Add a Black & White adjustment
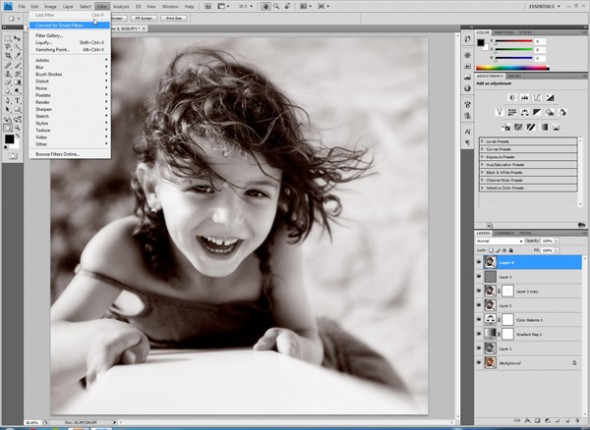This screenshot has height=430, width=590. pos(537,112)
